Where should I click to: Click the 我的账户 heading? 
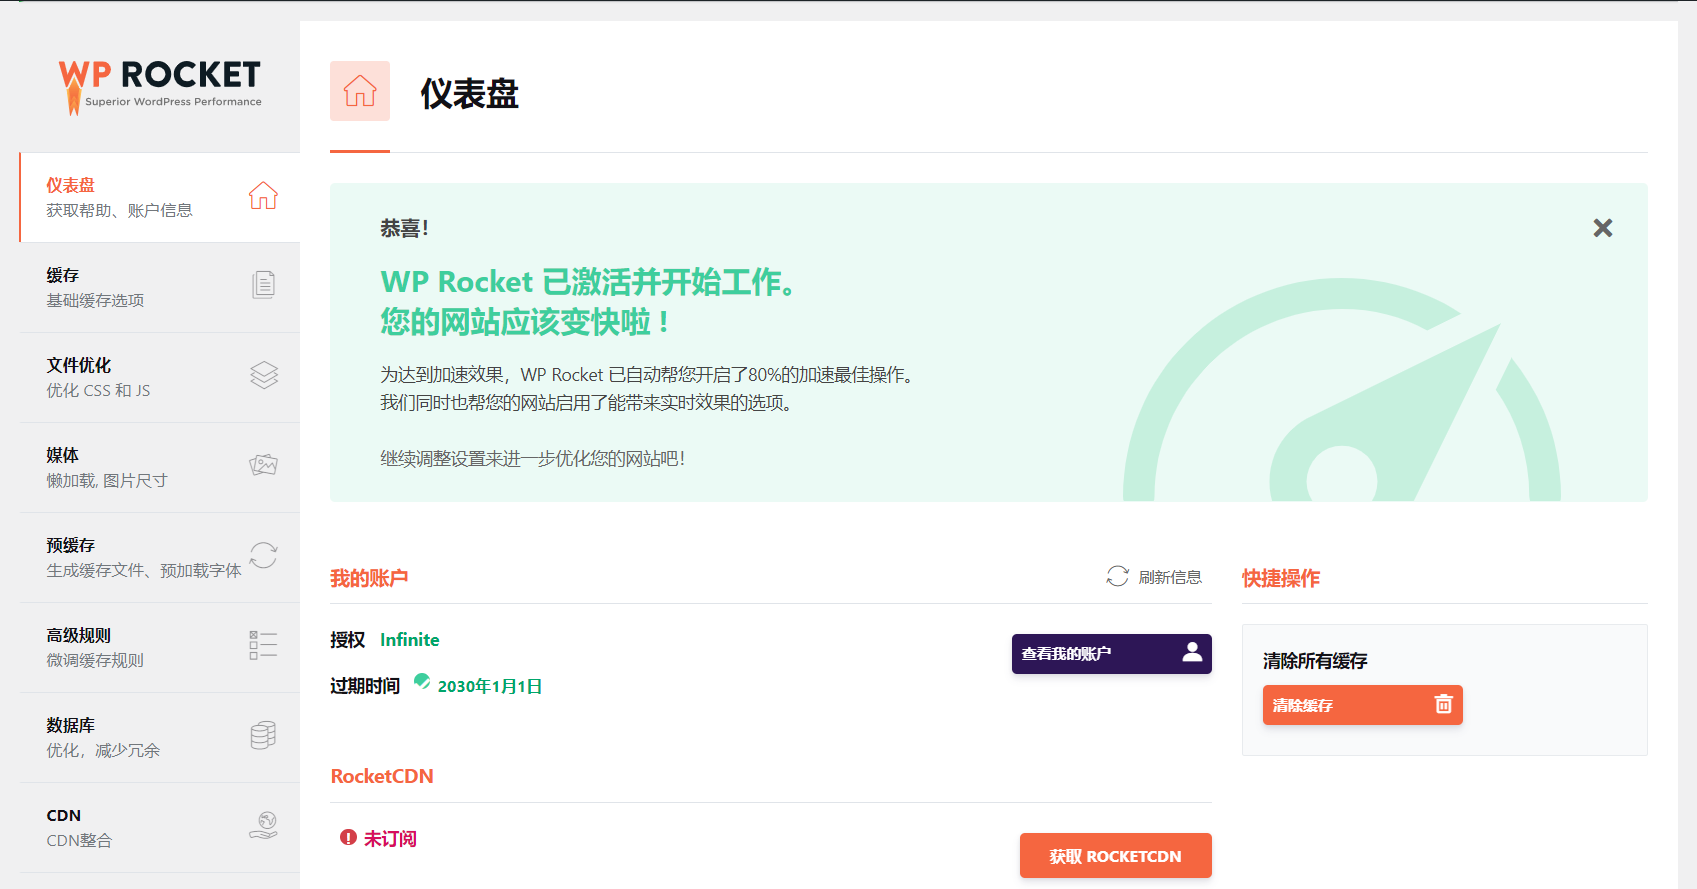tap(369, 578)
